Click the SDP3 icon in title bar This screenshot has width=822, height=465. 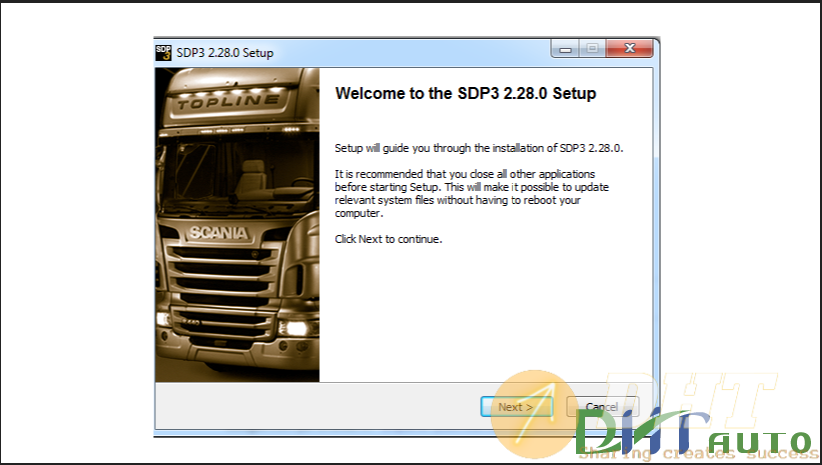coord(164,52)
